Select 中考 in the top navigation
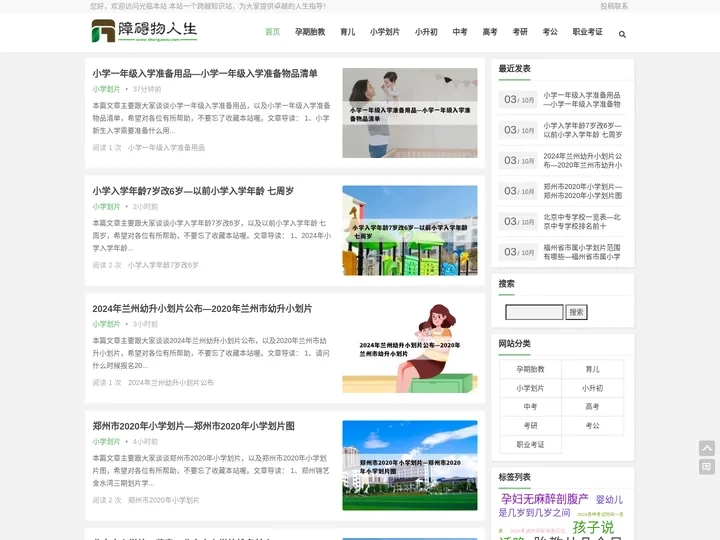 (x=460, y=32)
